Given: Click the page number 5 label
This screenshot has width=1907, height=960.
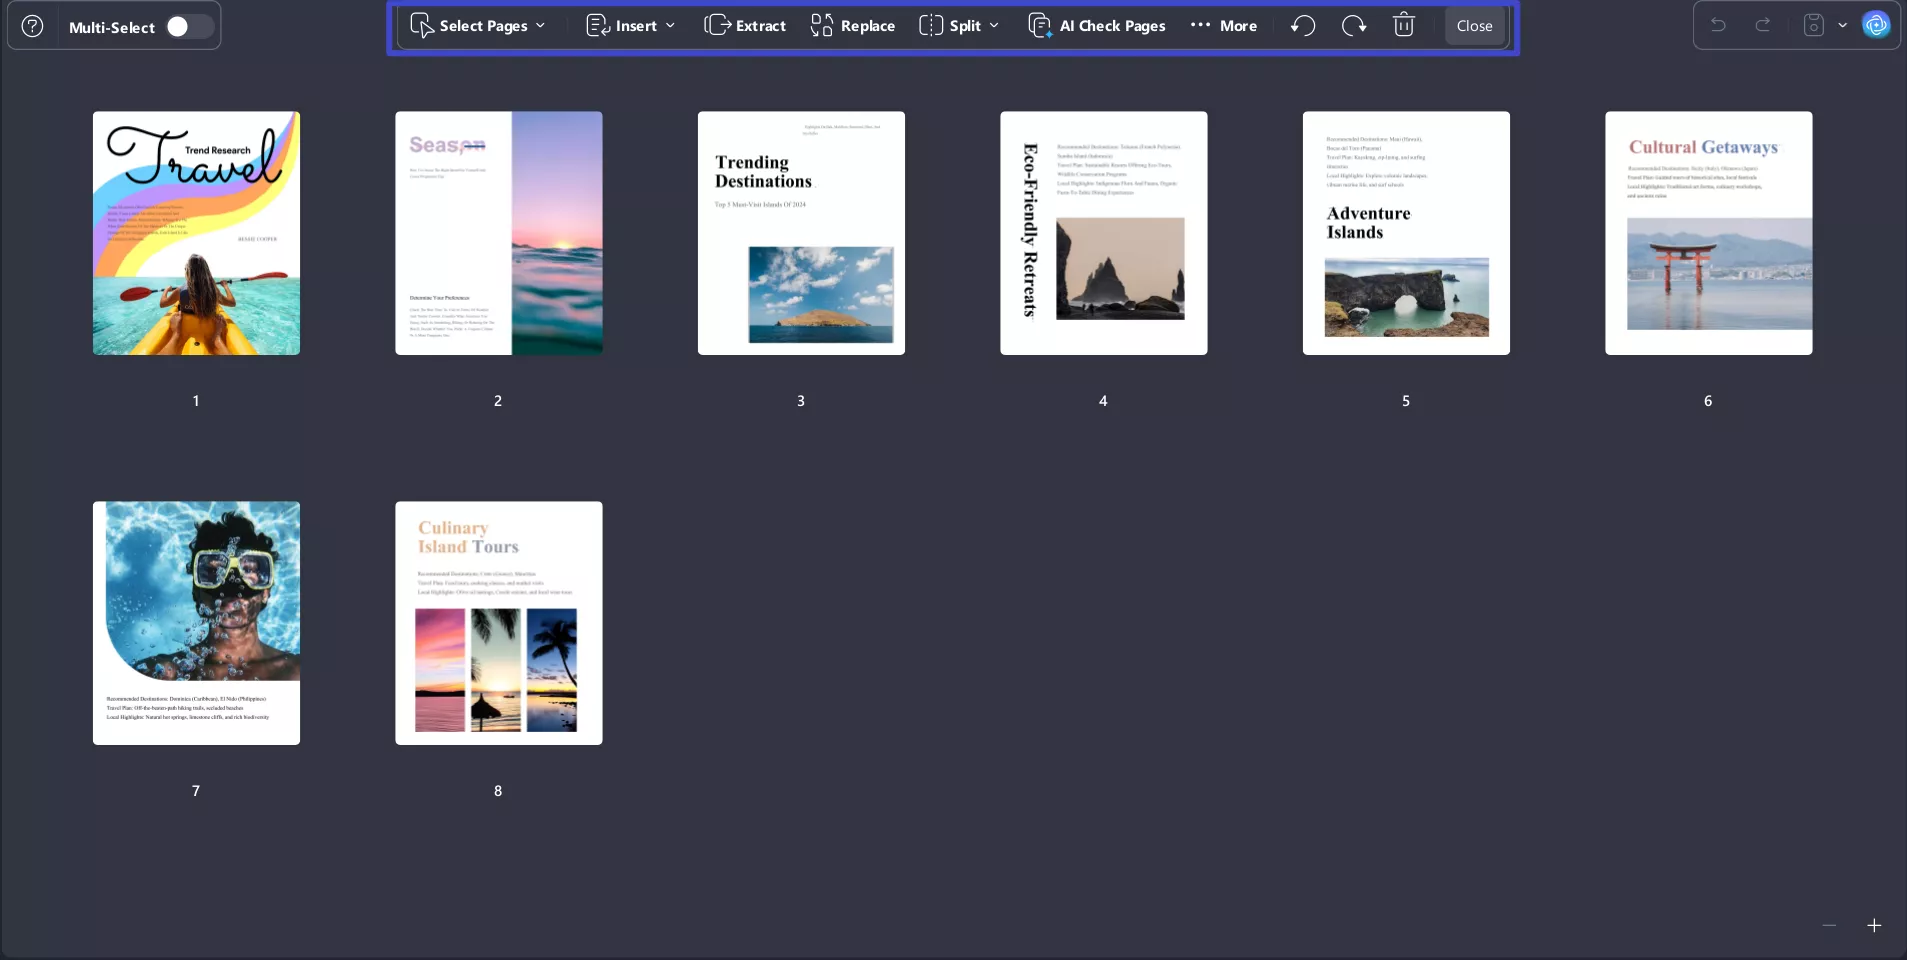Looking at the screenshot, I should (1406, 401).
